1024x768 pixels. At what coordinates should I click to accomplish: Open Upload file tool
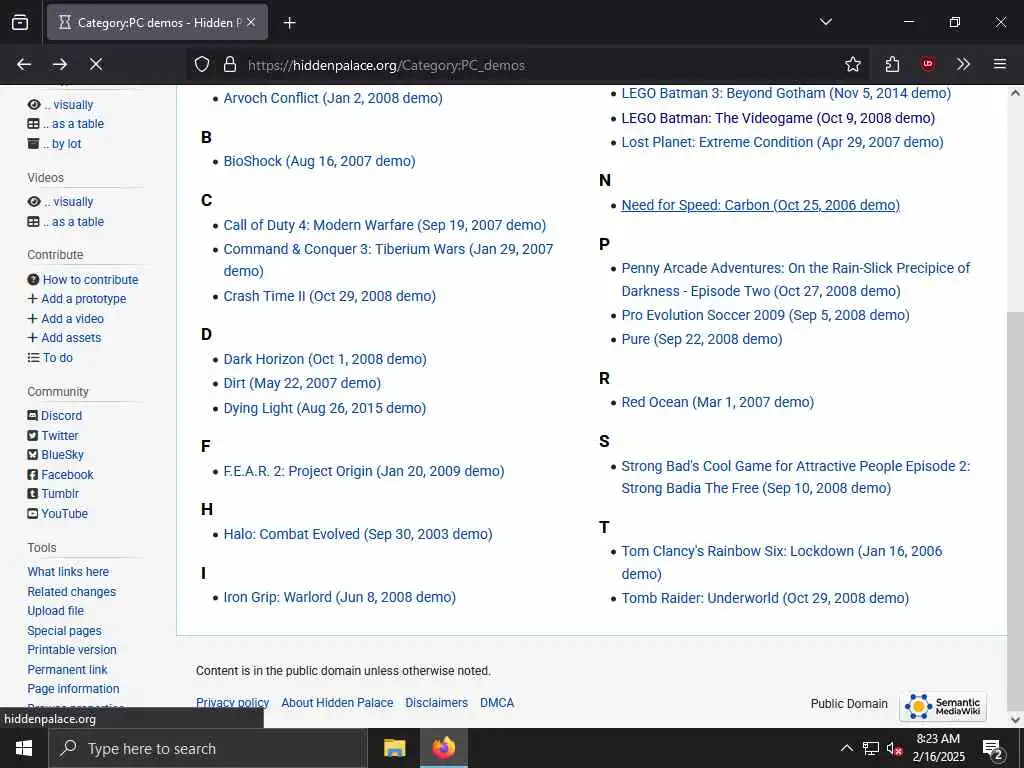point(56,611)
